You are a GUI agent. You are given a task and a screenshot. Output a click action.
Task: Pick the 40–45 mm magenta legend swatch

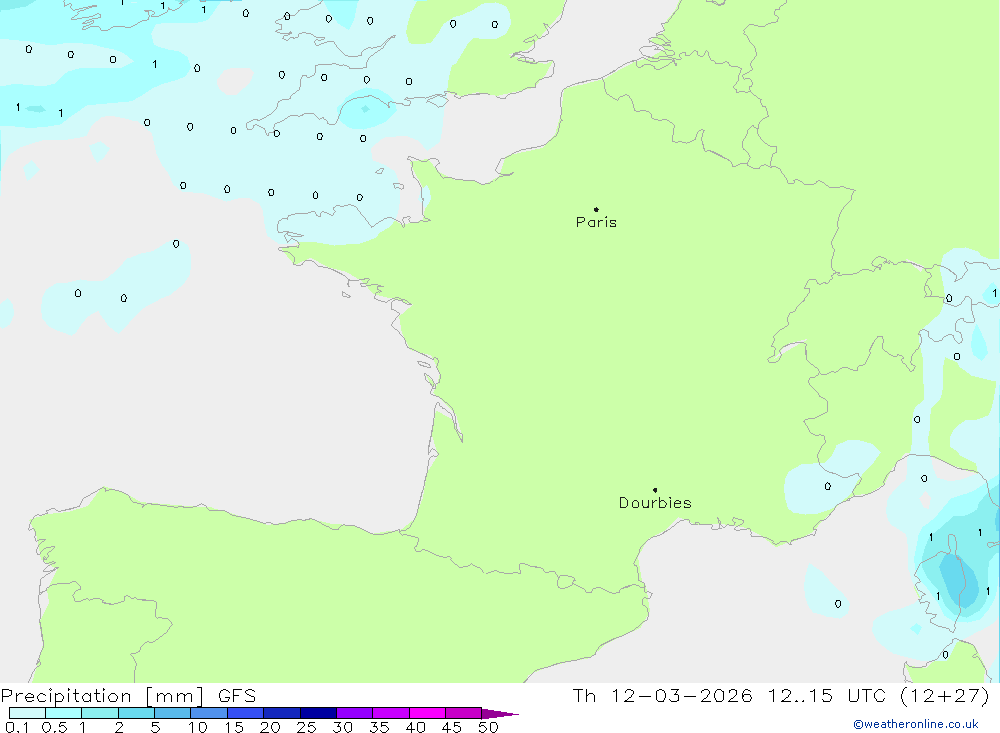click(x=427, y=713)
